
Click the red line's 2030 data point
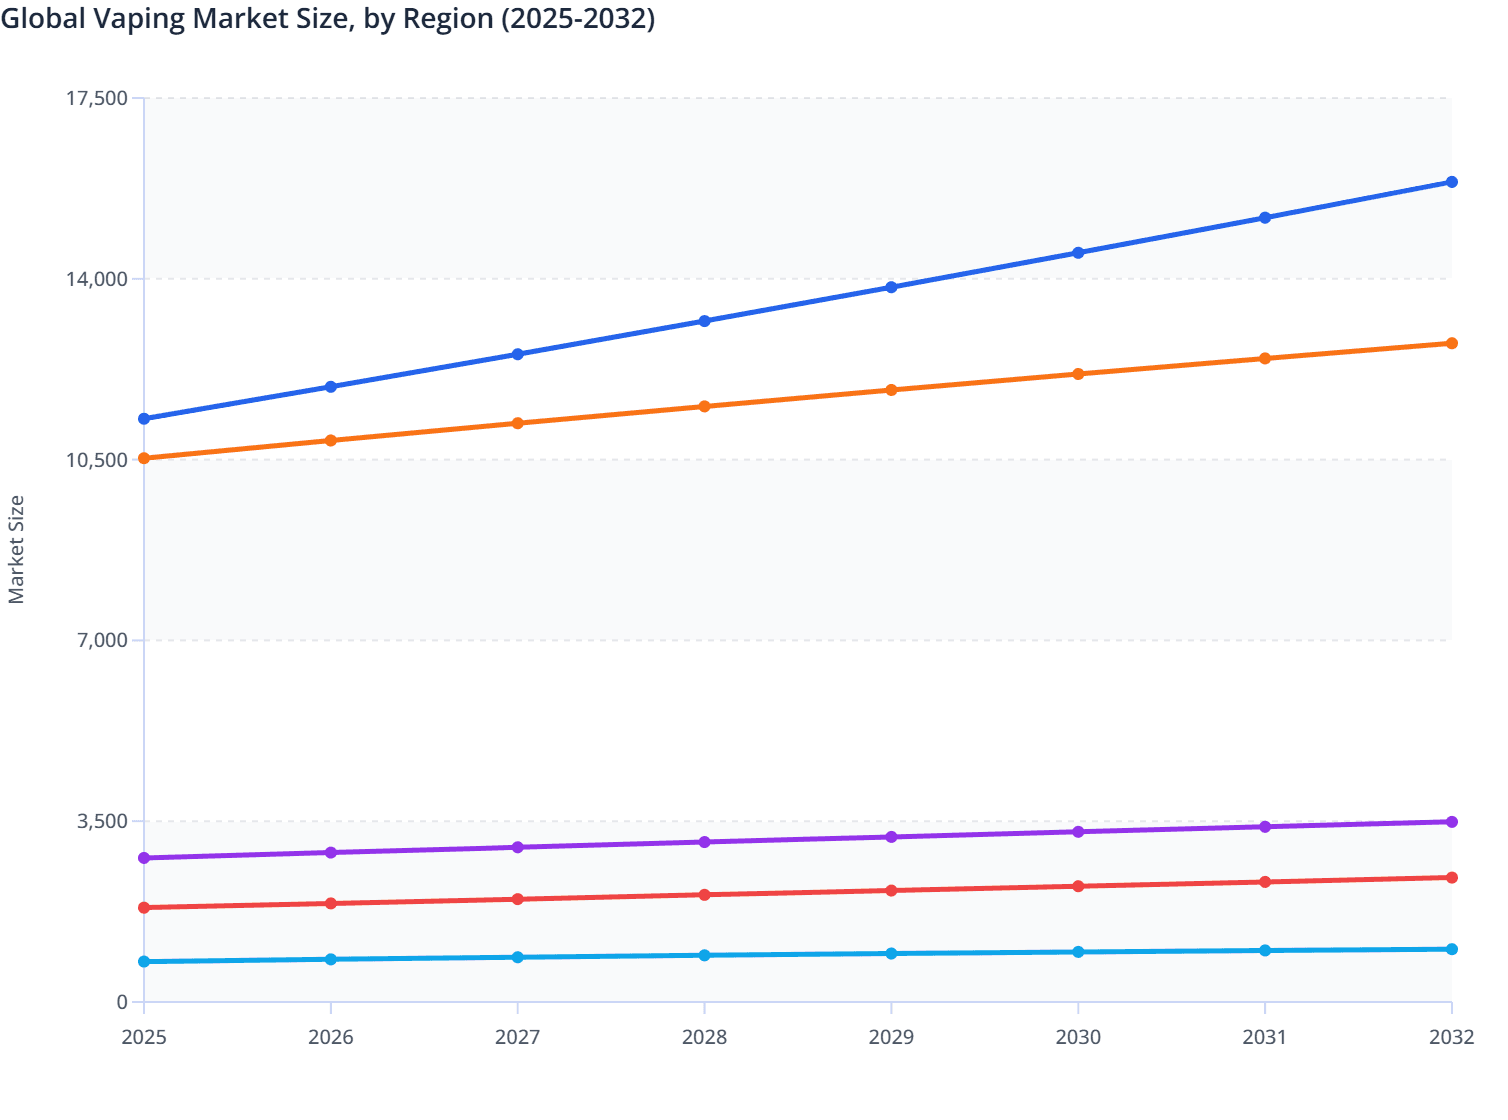click(x=1078, y=885)
